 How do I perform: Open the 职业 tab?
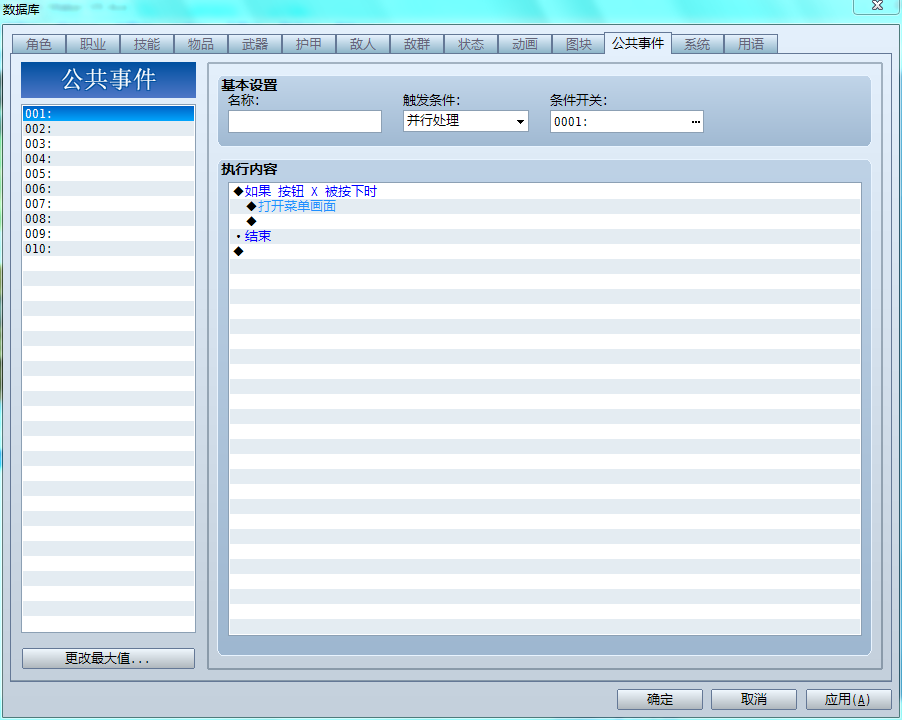point(93,44)
